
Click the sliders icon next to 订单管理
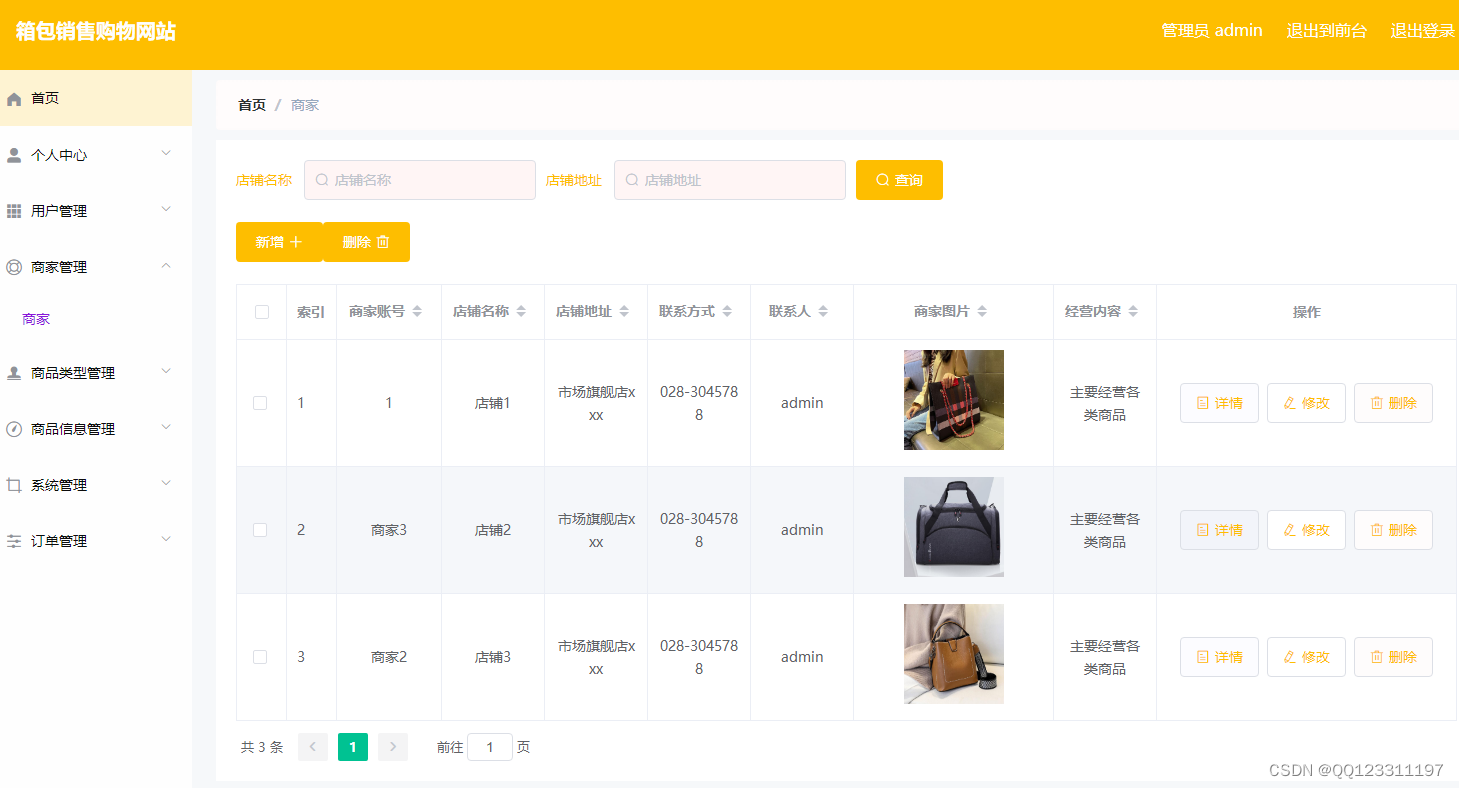point(14,541)
